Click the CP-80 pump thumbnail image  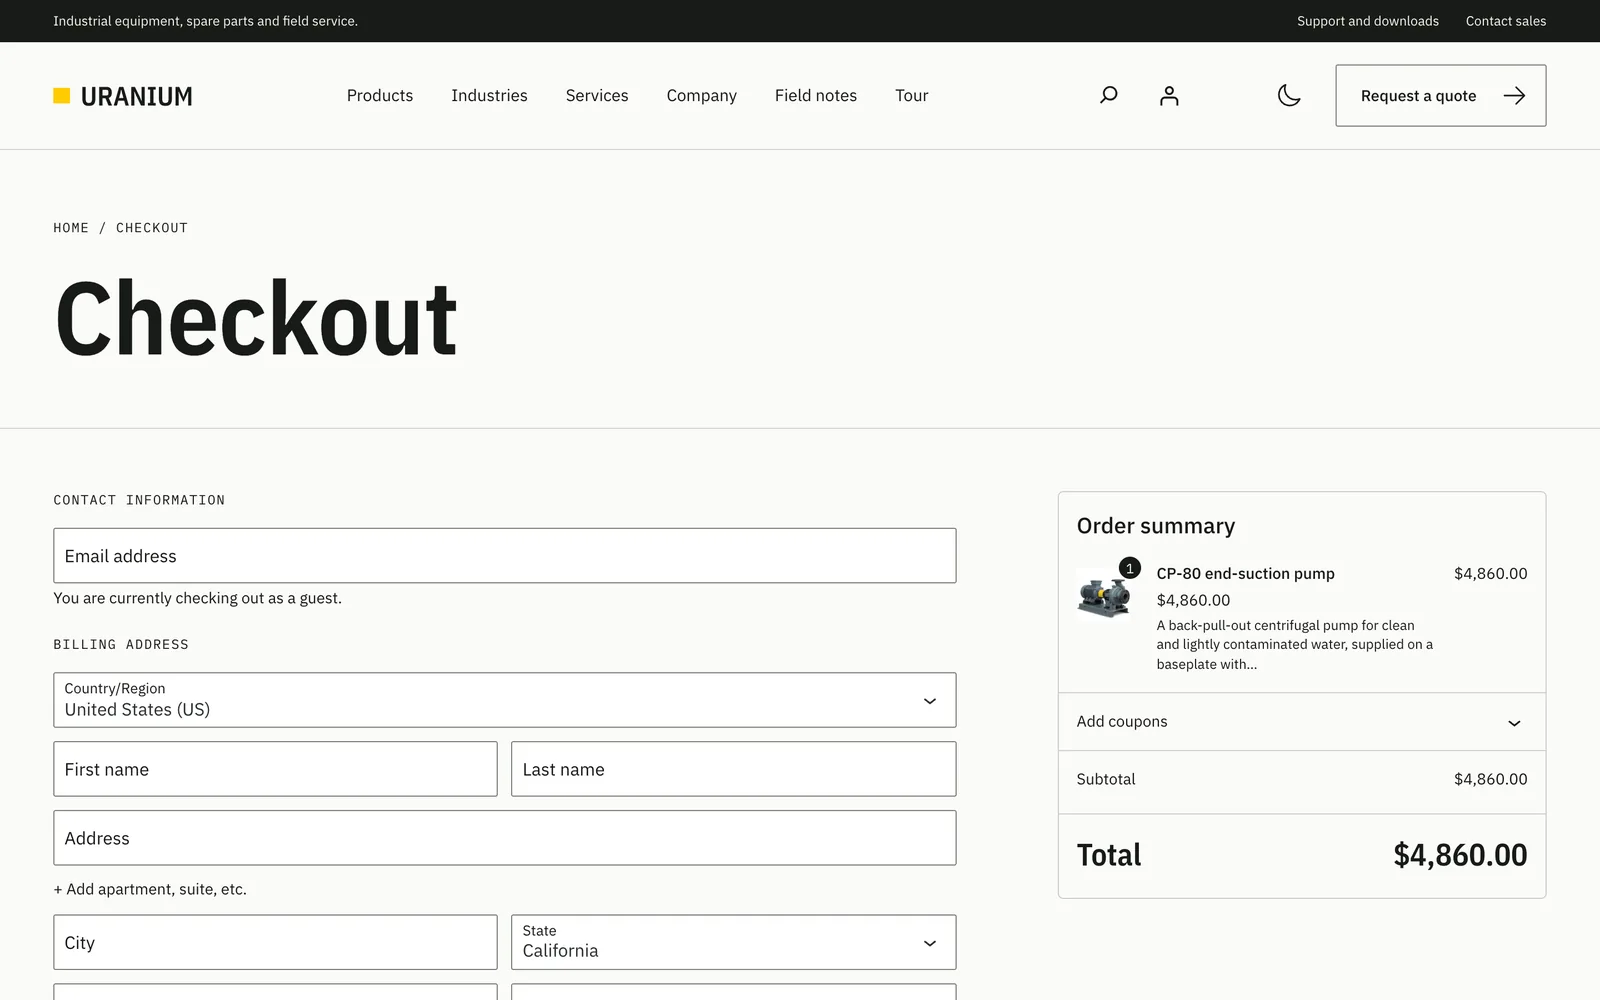coord(1104,597)
